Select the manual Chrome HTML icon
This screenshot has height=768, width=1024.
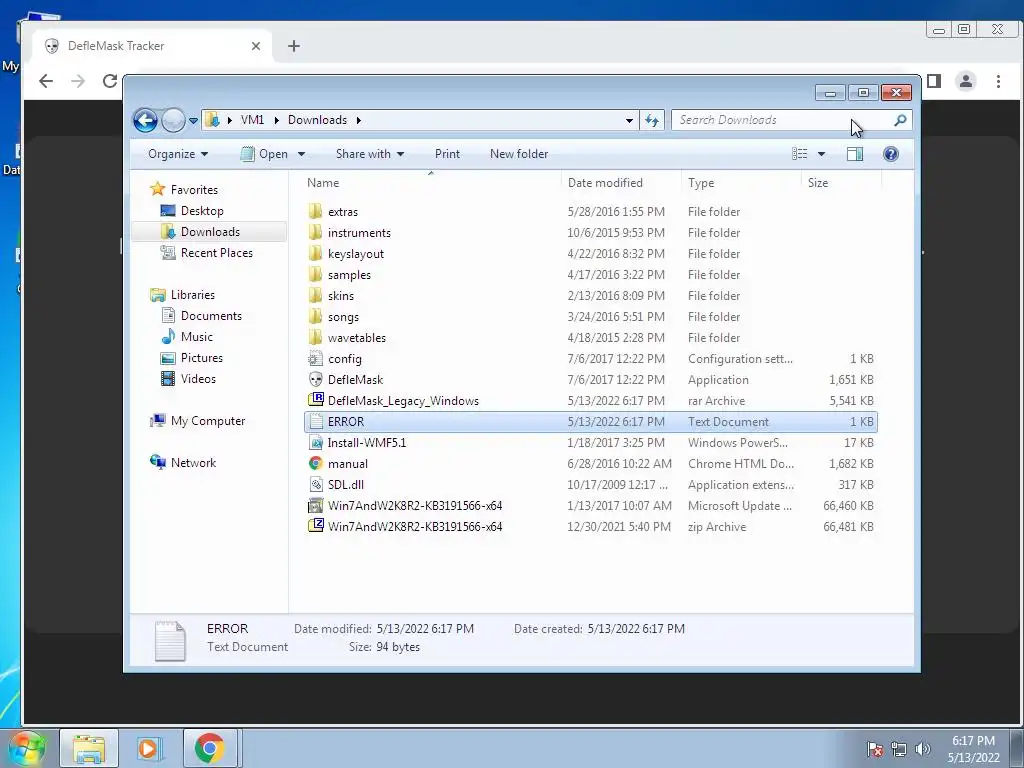pos(315,463)
